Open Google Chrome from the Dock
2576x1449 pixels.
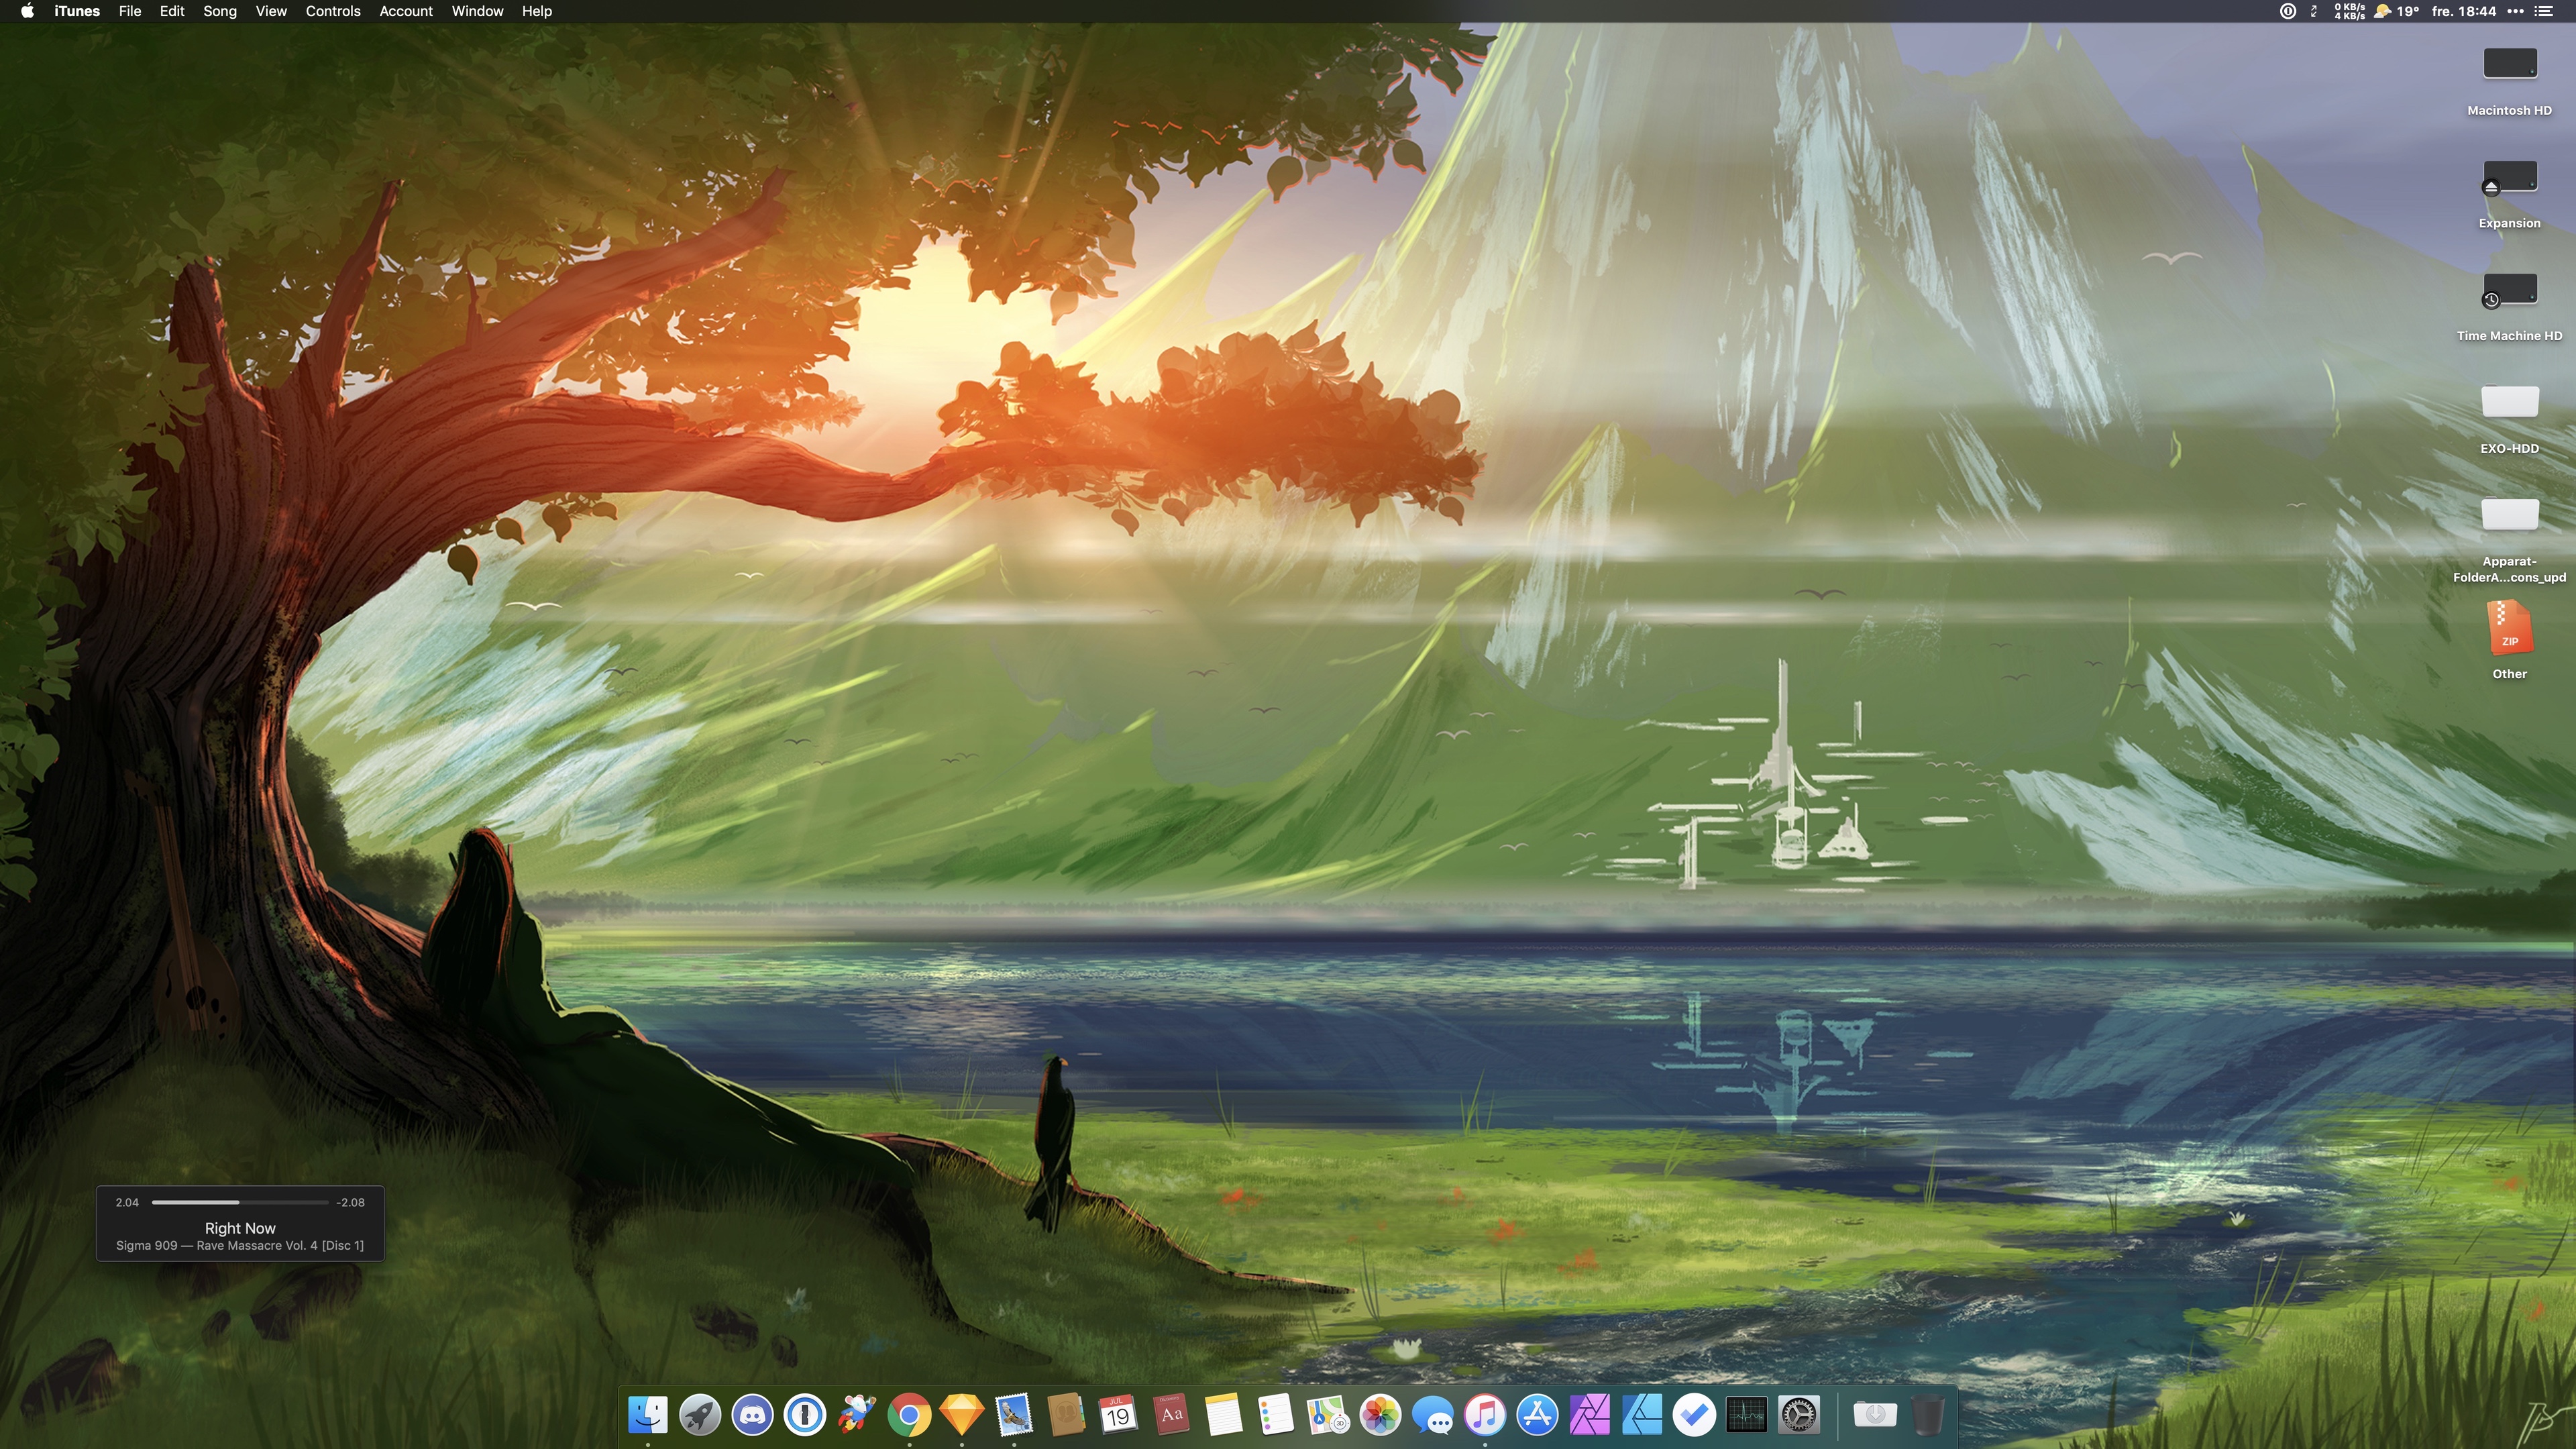point(910,1415)
